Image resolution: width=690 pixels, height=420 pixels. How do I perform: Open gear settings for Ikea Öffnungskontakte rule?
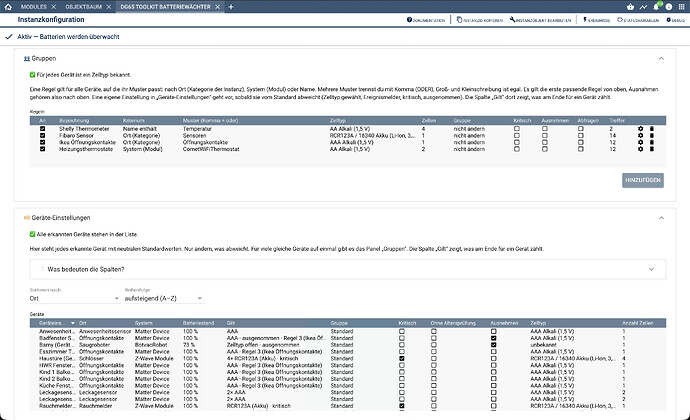(640, 142)
